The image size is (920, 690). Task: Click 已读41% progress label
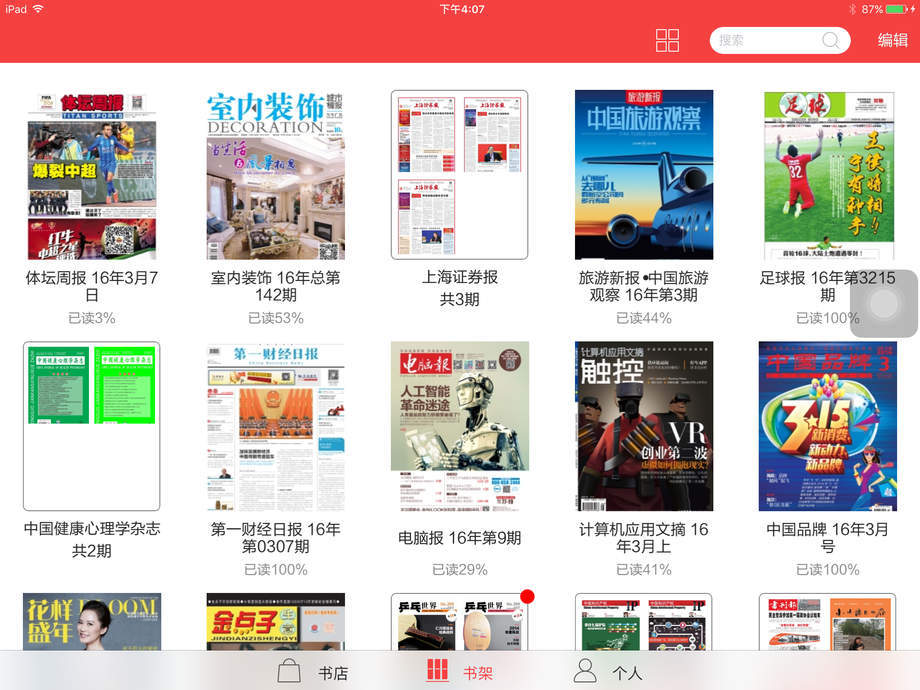[644, 569]
